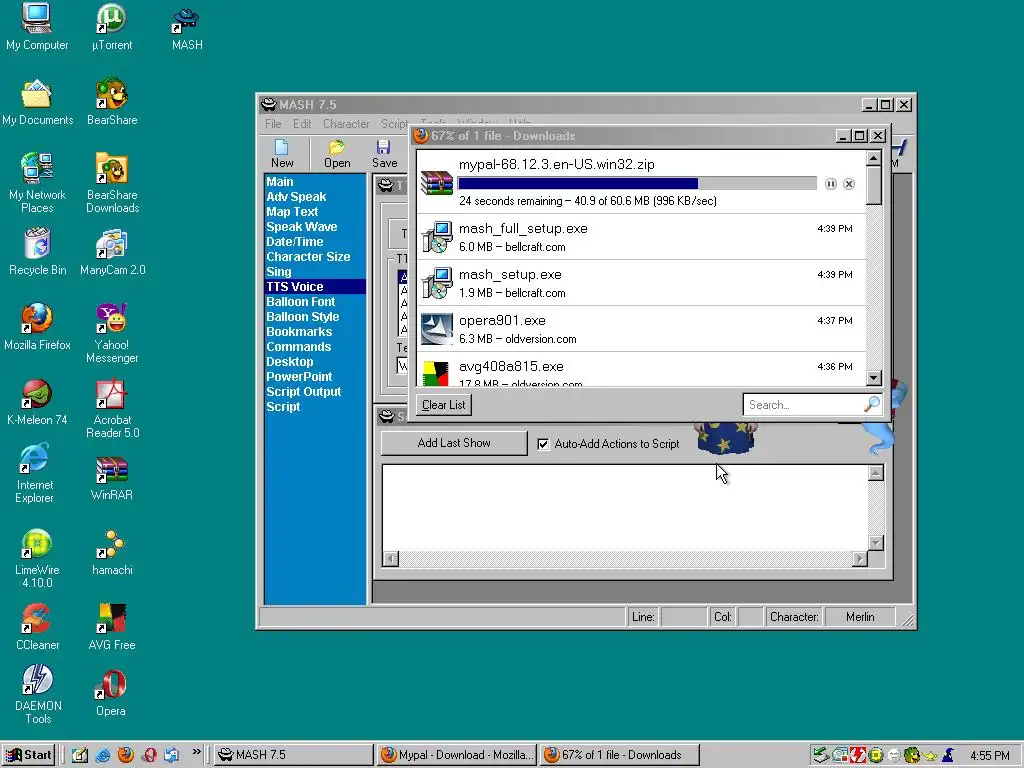Select Bookmarks in the sidebar

click(x=315, y=332)
